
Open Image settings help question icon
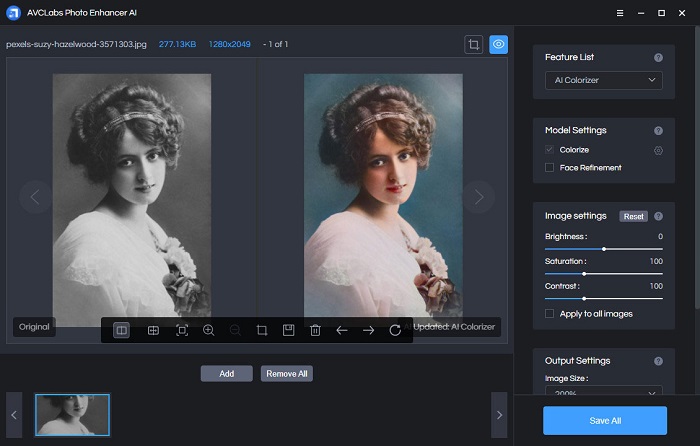[x=658, y=217]
